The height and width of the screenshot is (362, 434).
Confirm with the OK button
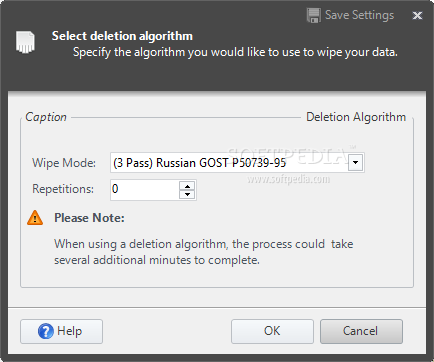[272, 331]
